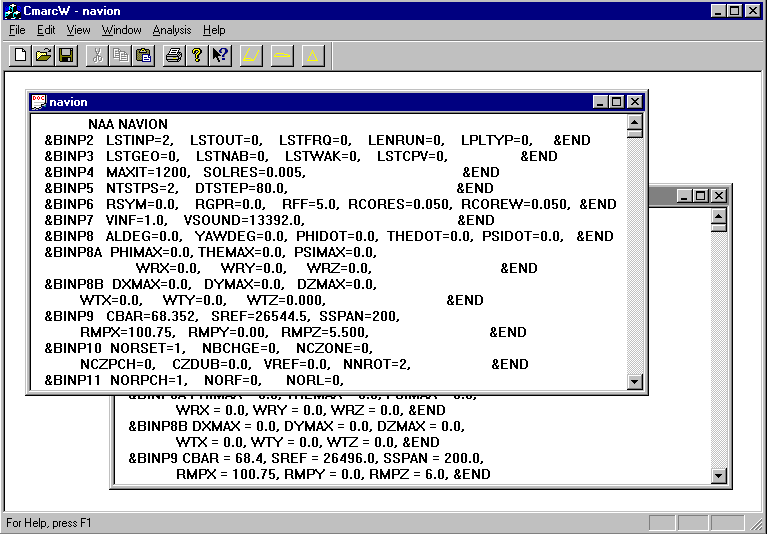The image size is (767, 534).
Task: Open the Window menu
Action: (x=121, y=30)
